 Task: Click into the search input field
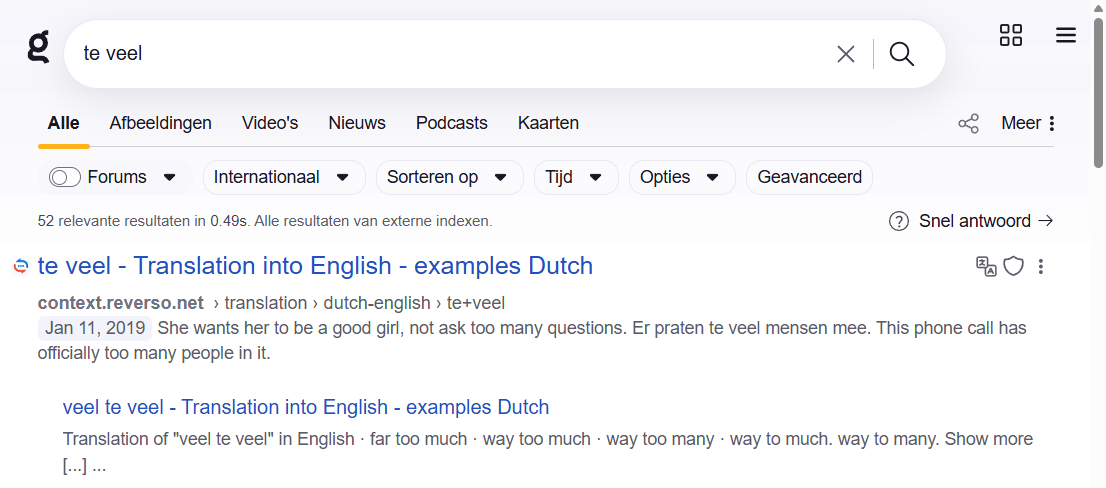[450, 54]
